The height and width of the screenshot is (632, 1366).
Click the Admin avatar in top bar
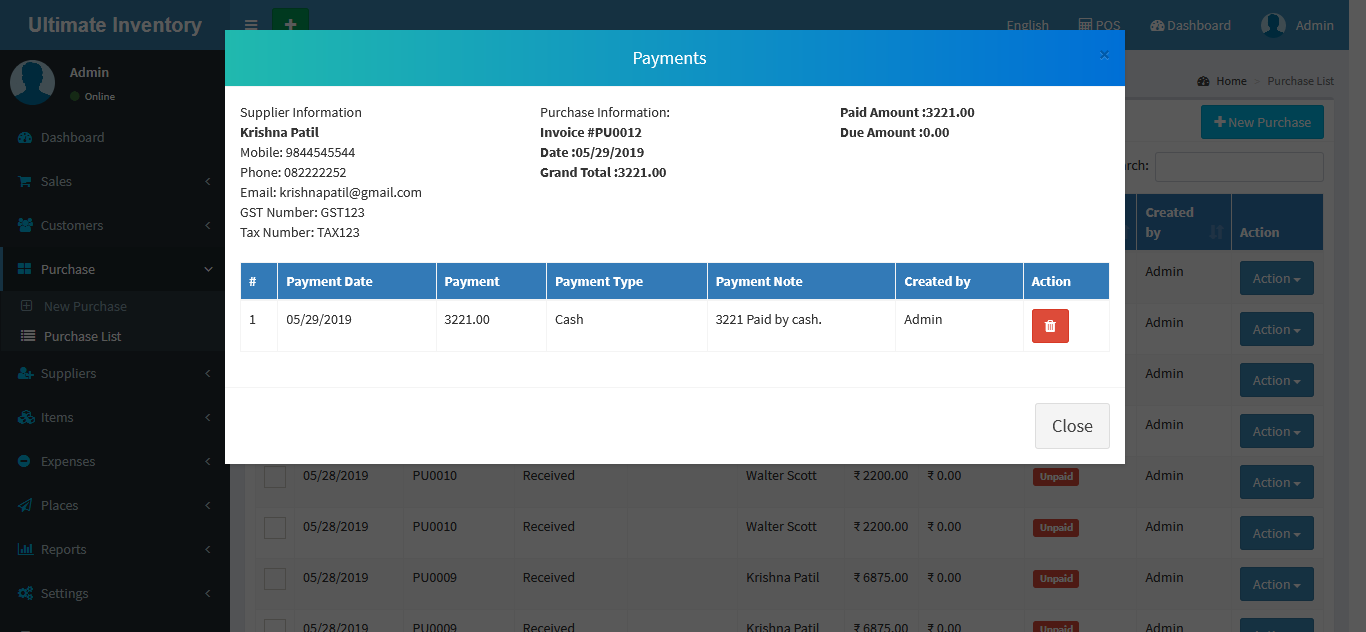coord(1273,25)
